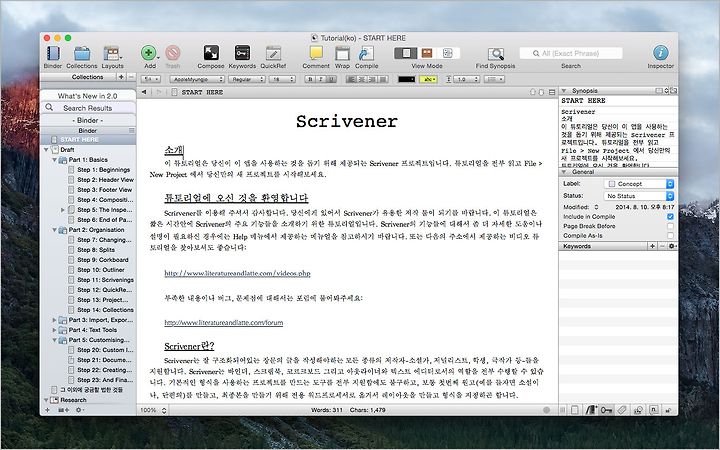720x450 pixels.
Task: Align text left in format bar
Action: click(x=351, y=79)
